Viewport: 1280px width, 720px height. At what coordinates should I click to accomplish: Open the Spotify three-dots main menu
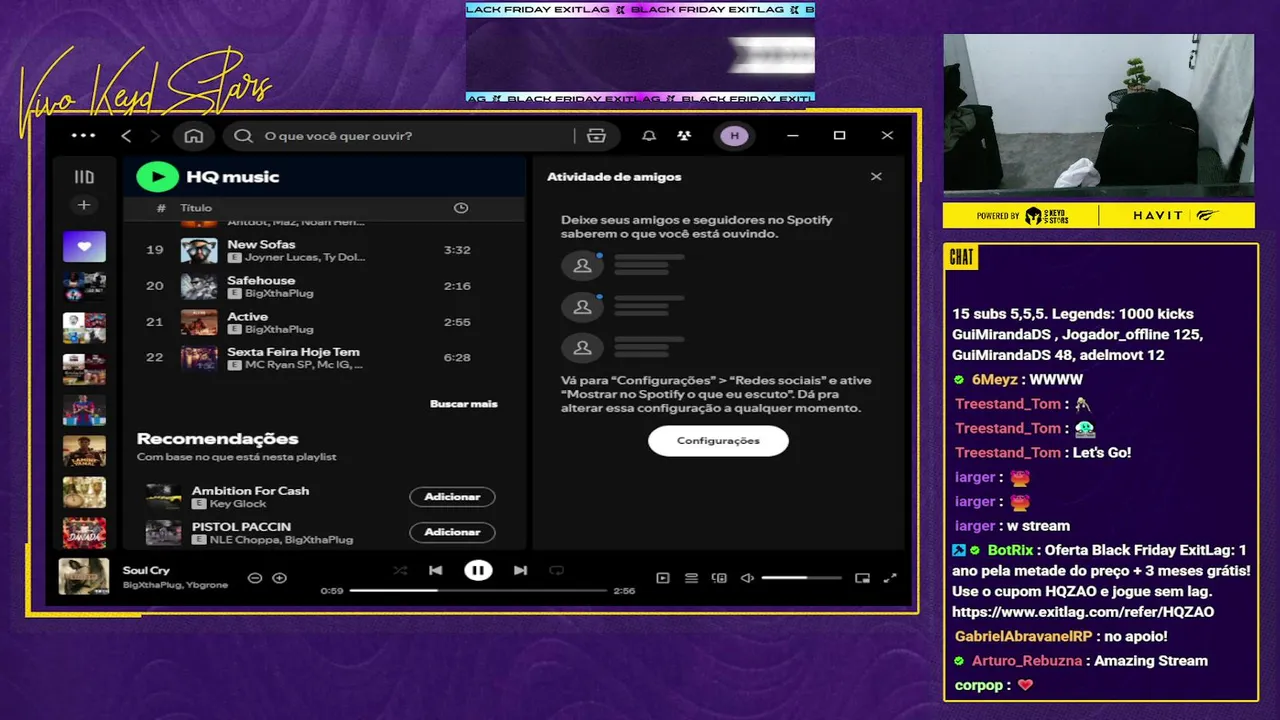pyautogui.click(x=84, y=135)
